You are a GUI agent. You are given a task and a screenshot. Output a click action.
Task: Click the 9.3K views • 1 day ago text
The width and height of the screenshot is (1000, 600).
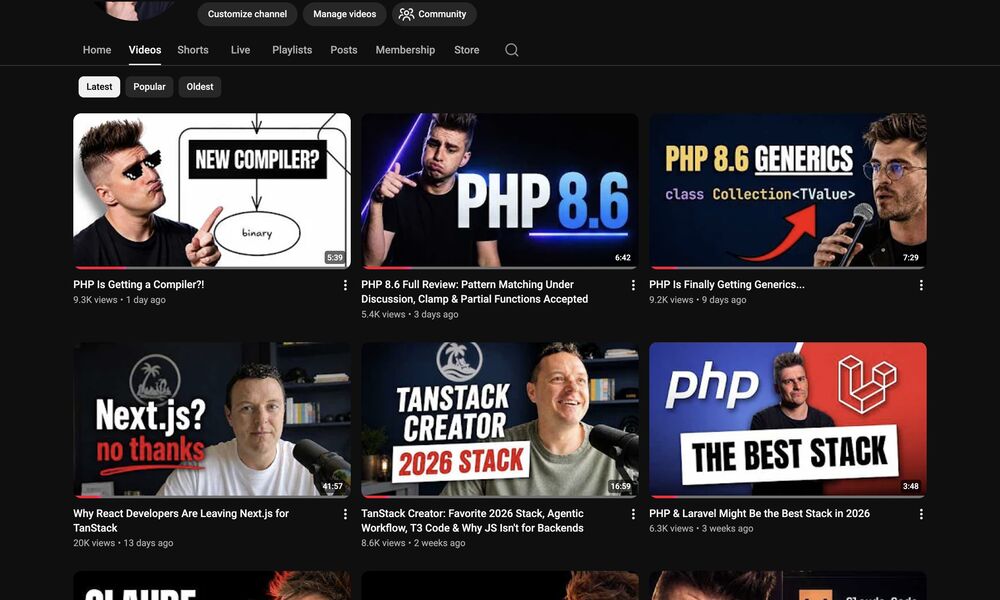click(x=119, y=300)
